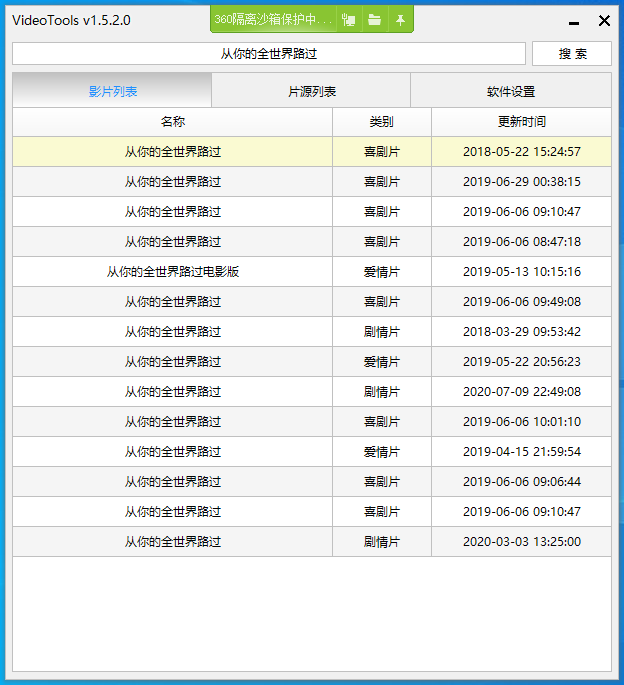Viewport: 624px width, 685px height.
Task: Click the 360隔离沙箱保护中 label
Action: point(273,20)
